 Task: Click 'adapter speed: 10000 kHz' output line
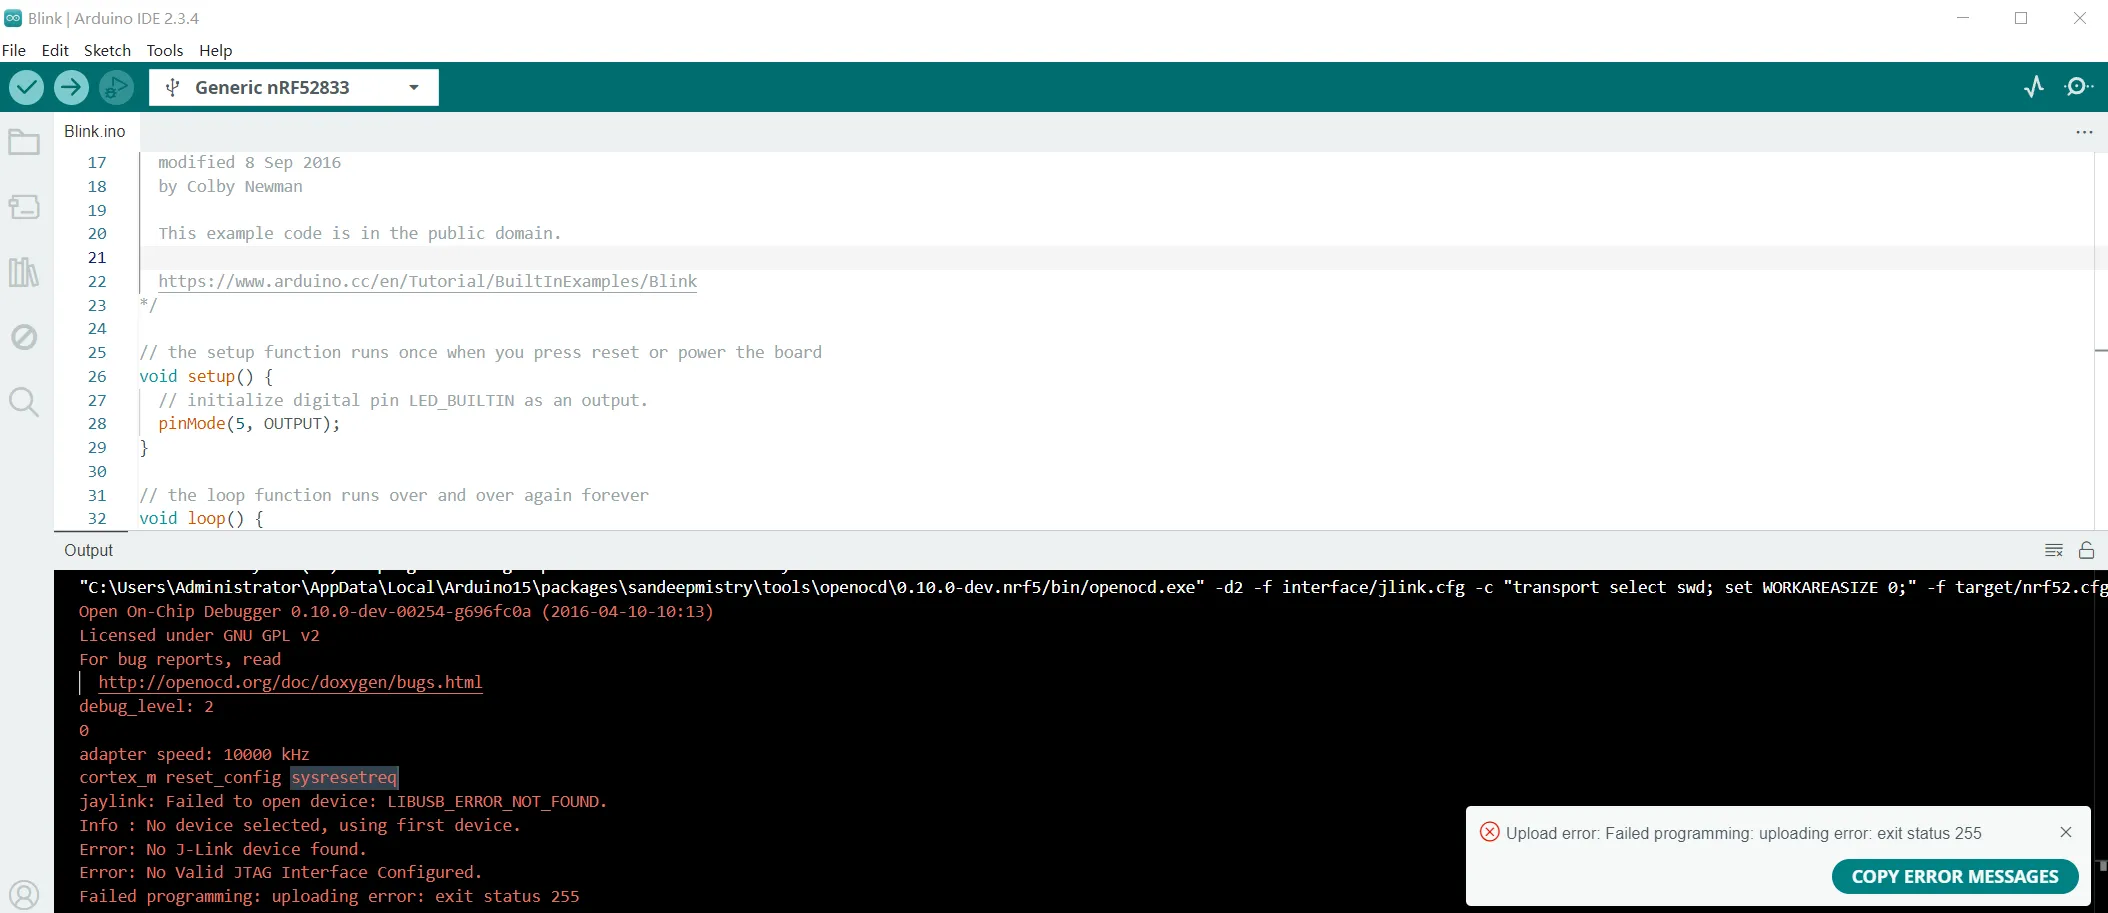pos(194,755)
